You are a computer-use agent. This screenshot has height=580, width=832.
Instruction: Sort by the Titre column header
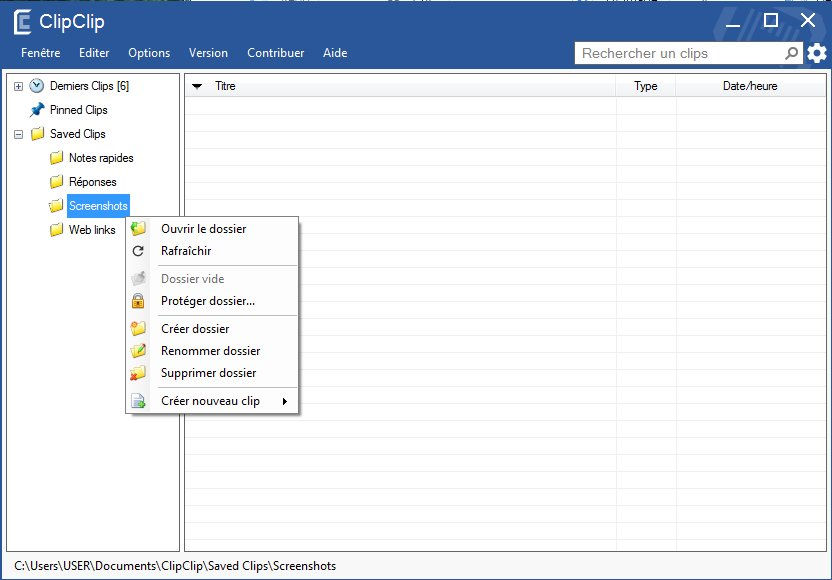point(400,86)
